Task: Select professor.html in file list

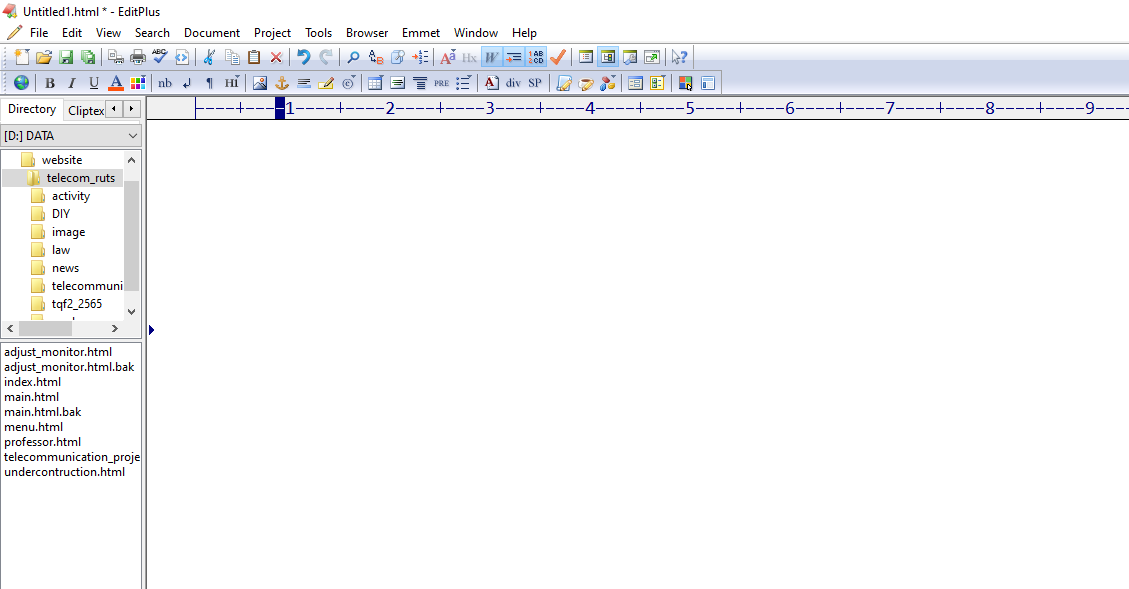Action: point(42,442)
